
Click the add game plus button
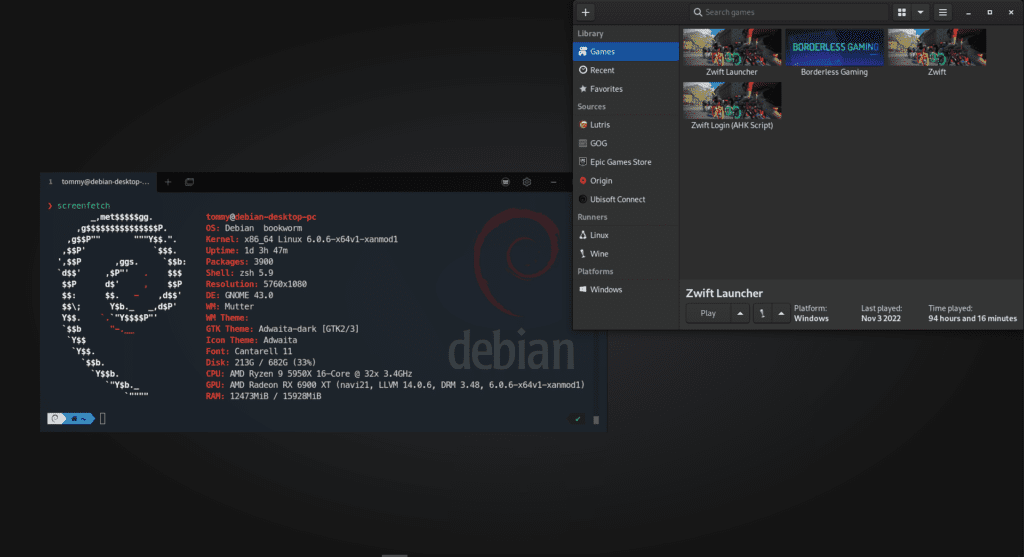pyautogui.click(x=586, y=12)
